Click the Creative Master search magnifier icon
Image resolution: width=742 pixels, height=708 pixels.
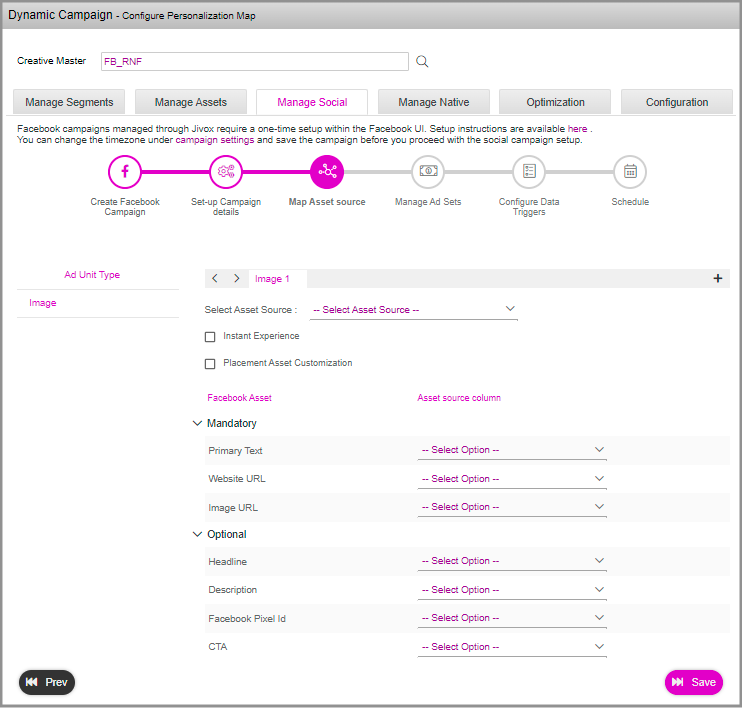[x=422, y=62]
